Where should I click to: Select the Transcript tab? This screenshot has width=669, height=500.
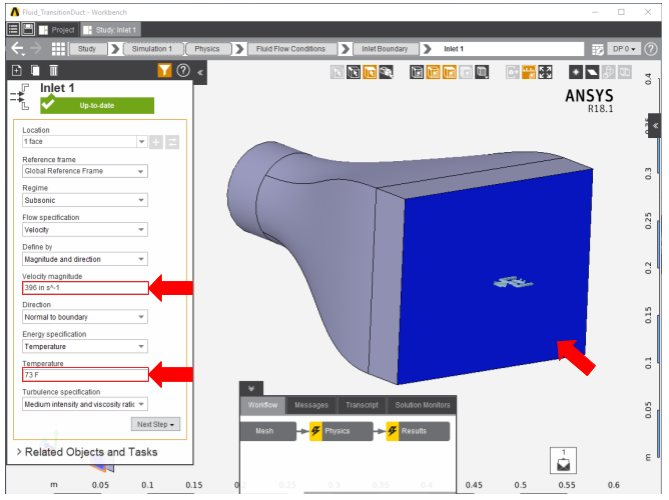tap(362, 405)
